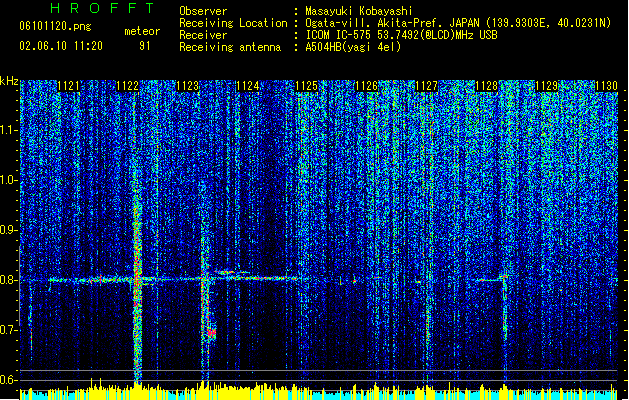The image size is (629, 400).
Task: Click the kHz axis unit label
Action: 9,81
